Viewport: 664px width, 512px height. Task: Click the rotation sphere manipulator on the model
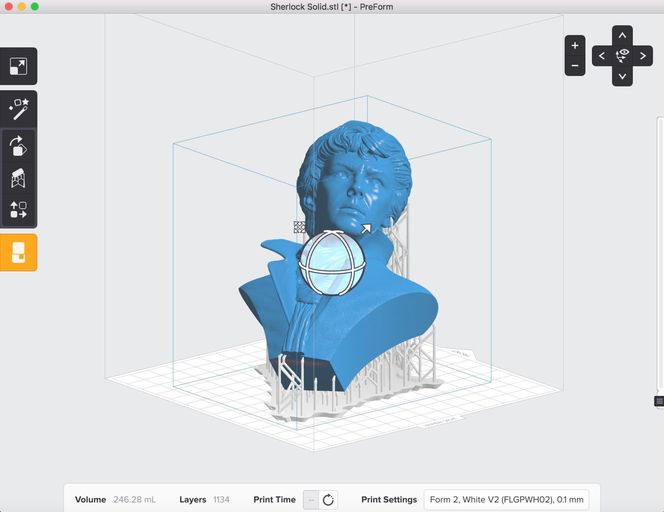[x=335, y=263]
